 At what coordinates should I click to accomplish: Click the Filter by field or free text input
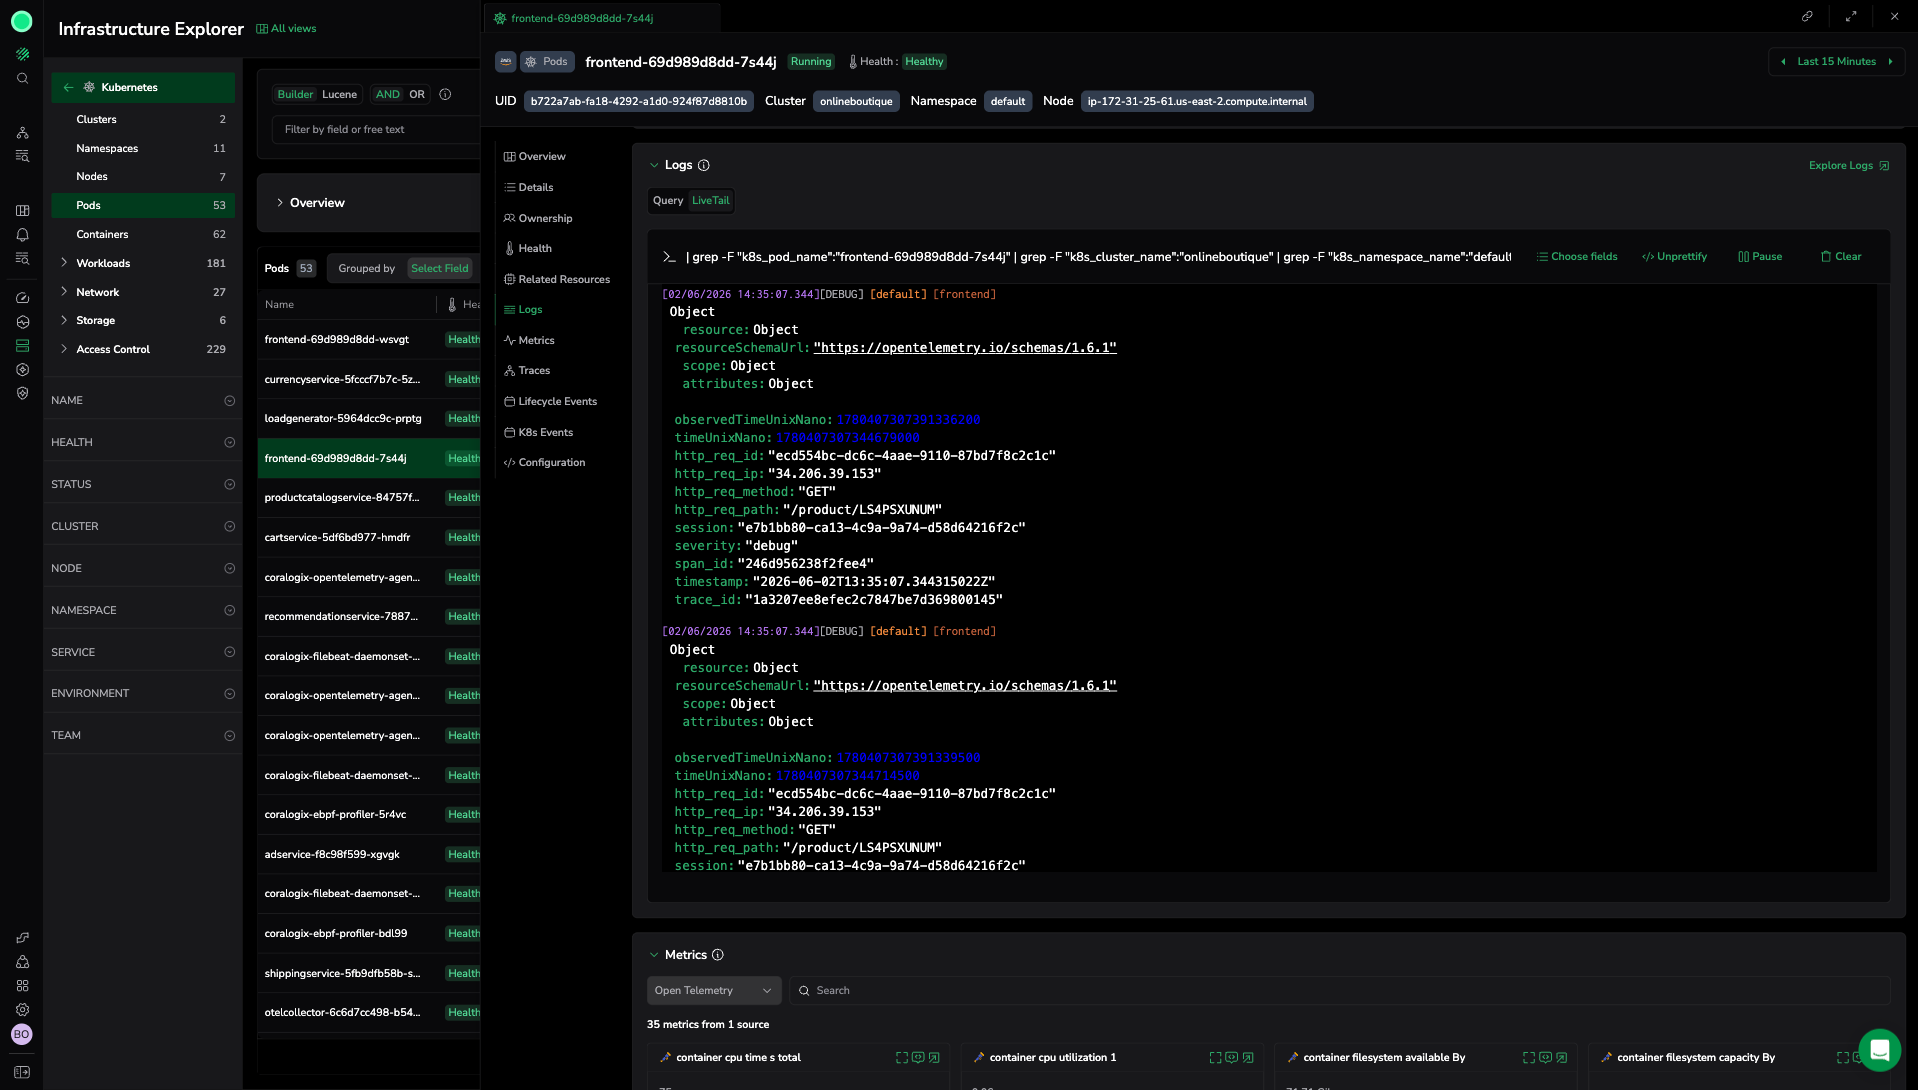click(x=378, y=130)
